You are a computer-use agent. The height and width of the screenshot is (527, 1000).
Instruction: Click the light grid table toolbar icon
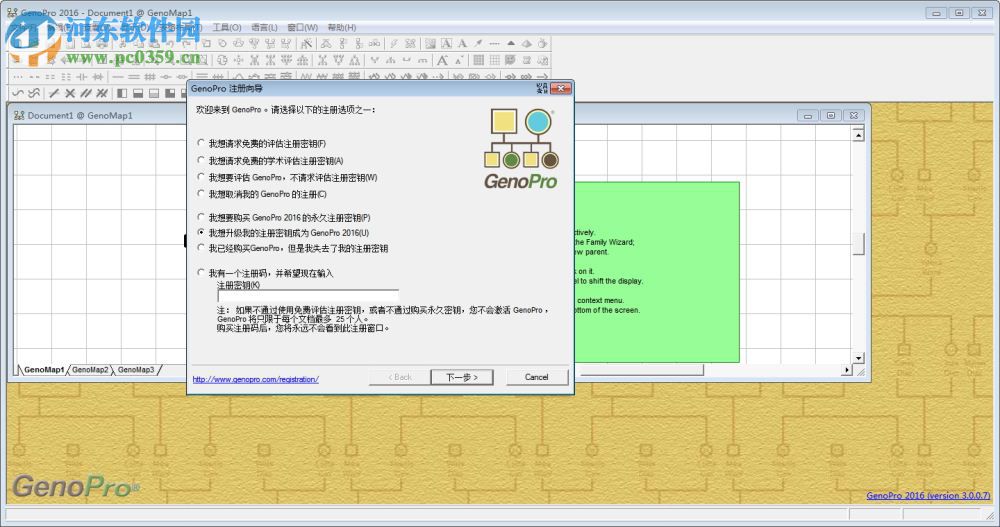(x=494, y=60)
